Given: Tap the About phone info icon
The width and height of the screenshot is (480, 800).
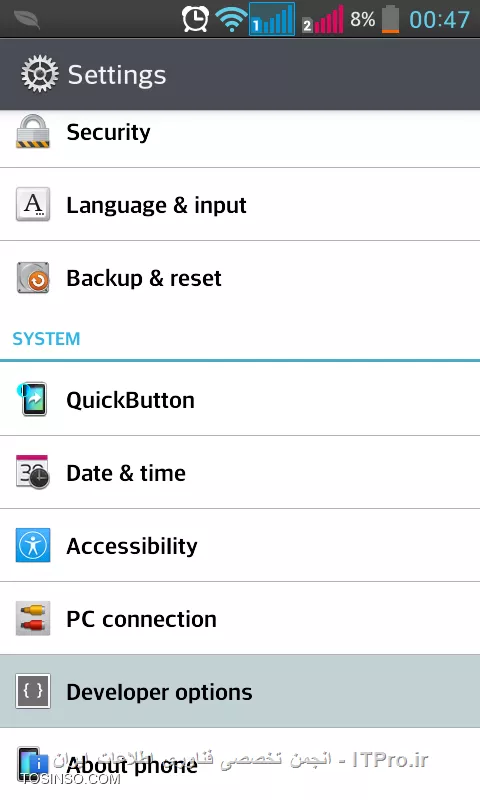Looking at the screenshot, I should 33,764.
